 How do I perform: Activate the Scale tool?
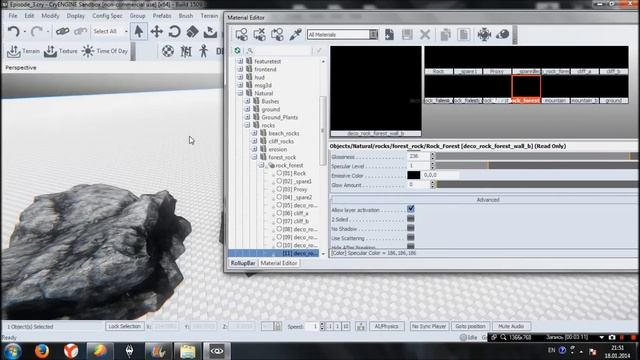pyautogui.click(x=192, y=31)
